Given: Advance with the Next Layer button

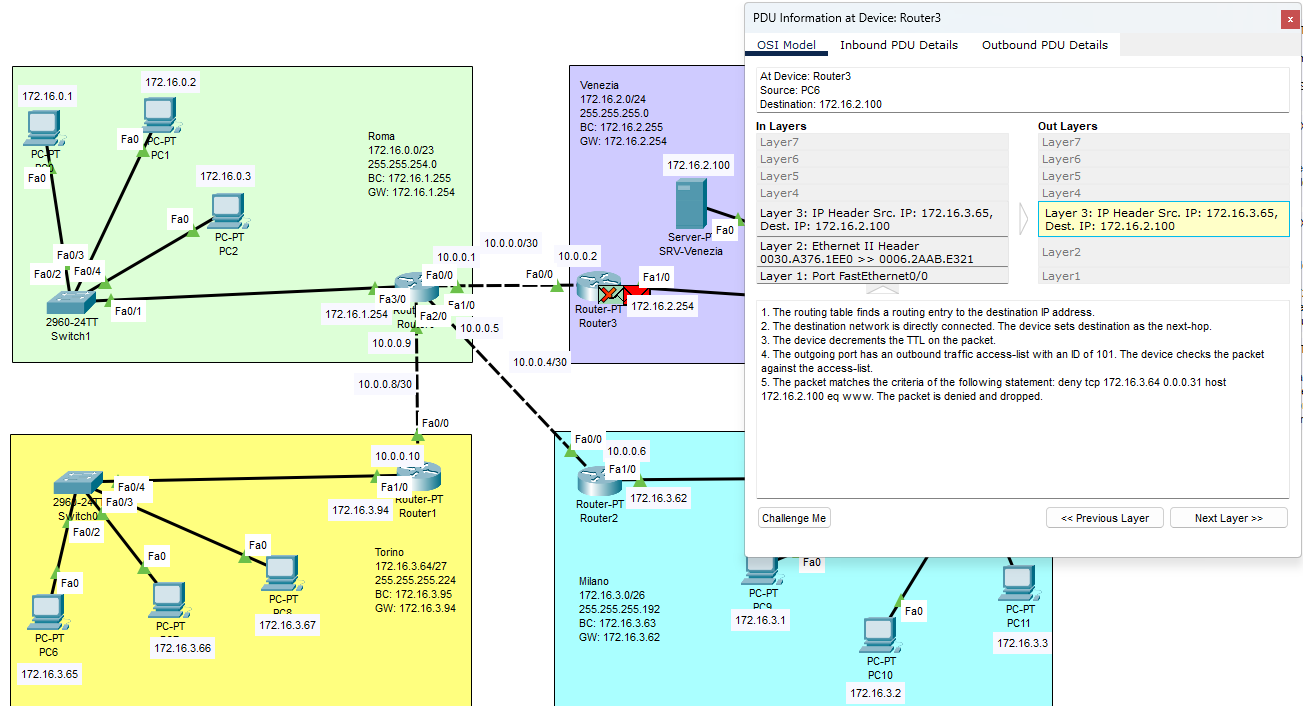Looking at the screenshot, I should tap(1228, 517).
